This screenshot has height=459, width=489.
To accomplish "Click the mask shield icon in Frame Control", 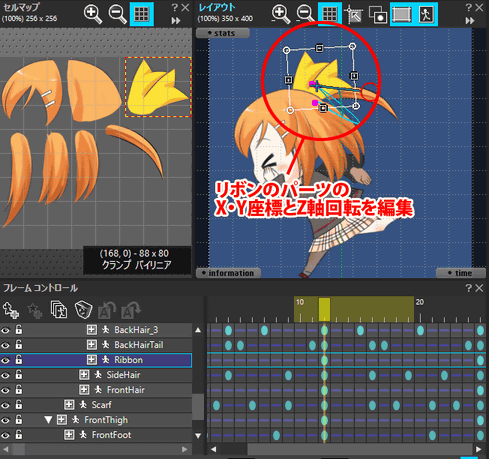I will (x=83, y=310).
